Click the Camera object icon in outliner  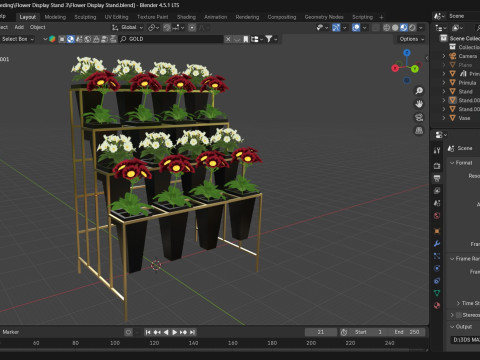(453, 56)
